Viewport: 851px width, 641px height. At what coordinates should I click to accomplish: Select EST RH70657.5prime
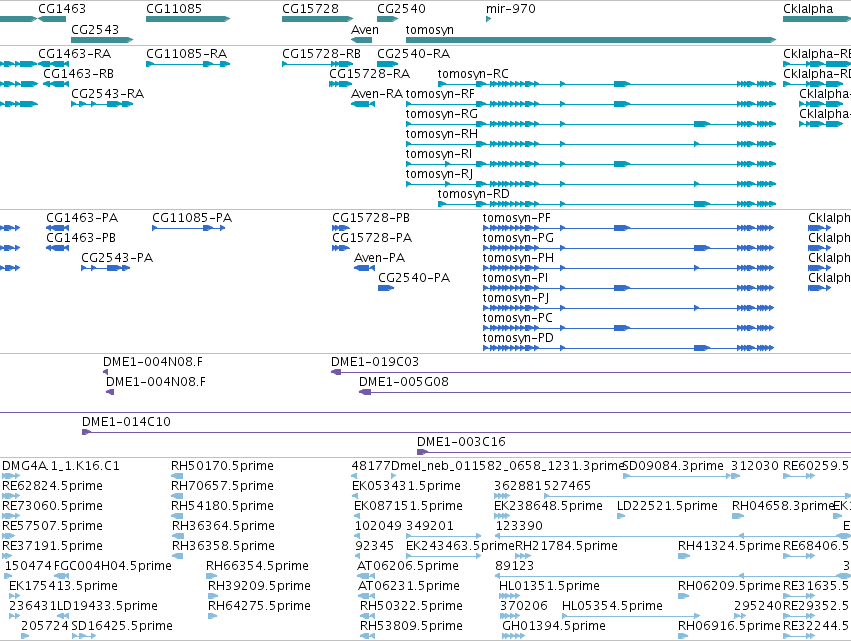click(x=222, y=486)
